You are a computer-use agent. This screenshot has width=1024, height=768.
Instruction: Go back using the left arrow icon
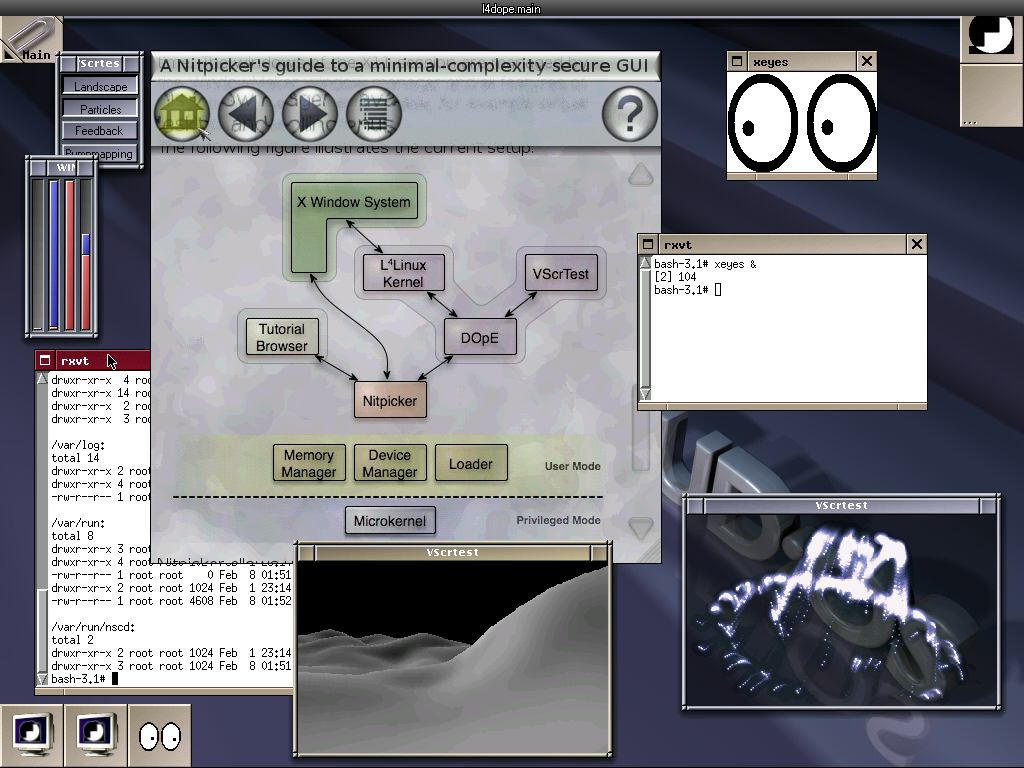(x=246, y=114)
